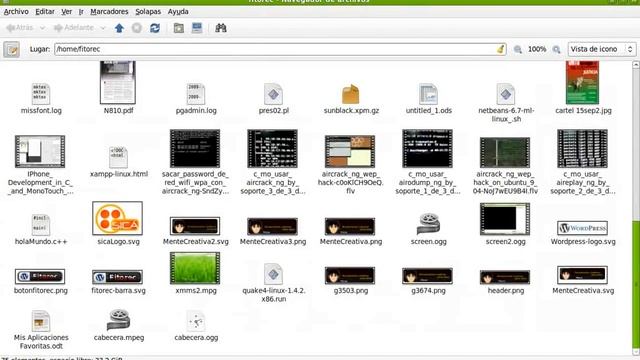Reload the current folder
This screenshot has height=360, width=640.
(155, 28)
